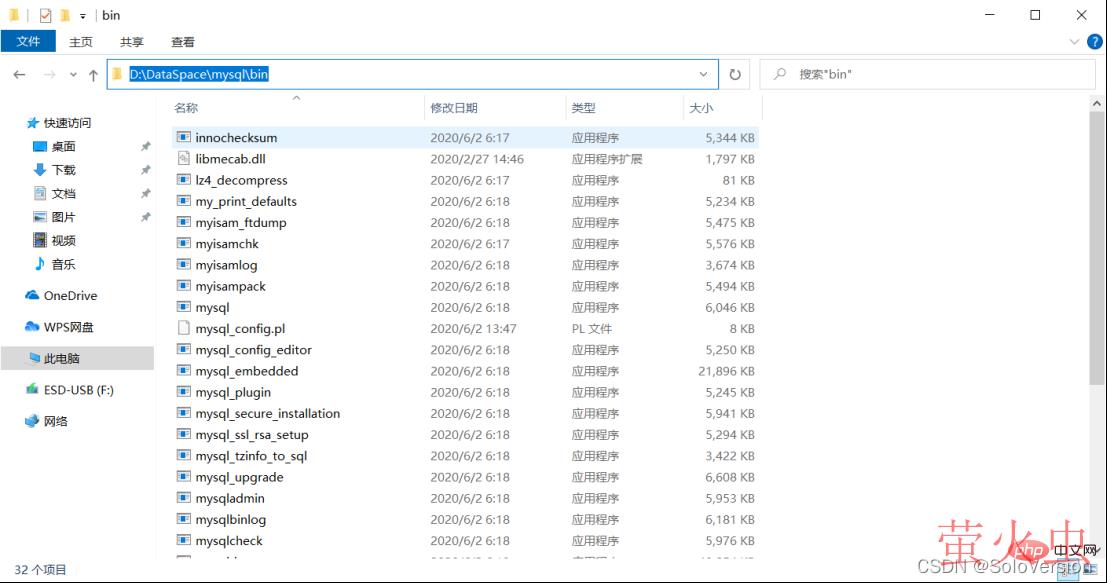Expand the address bar history dropdown
This screenshot has width=1107, height=583.
pos(704,75)
